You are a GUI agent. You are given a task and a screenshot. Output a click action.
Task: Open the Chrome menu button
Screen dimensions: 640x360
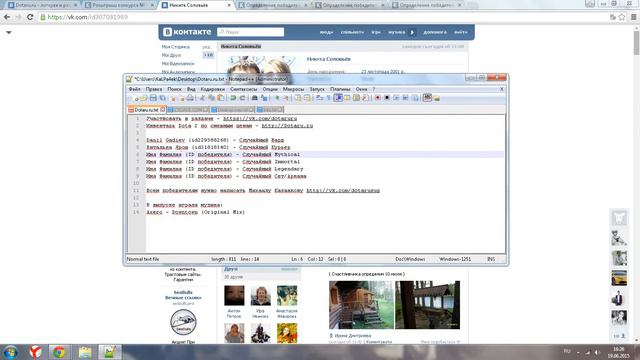[633, 17]
